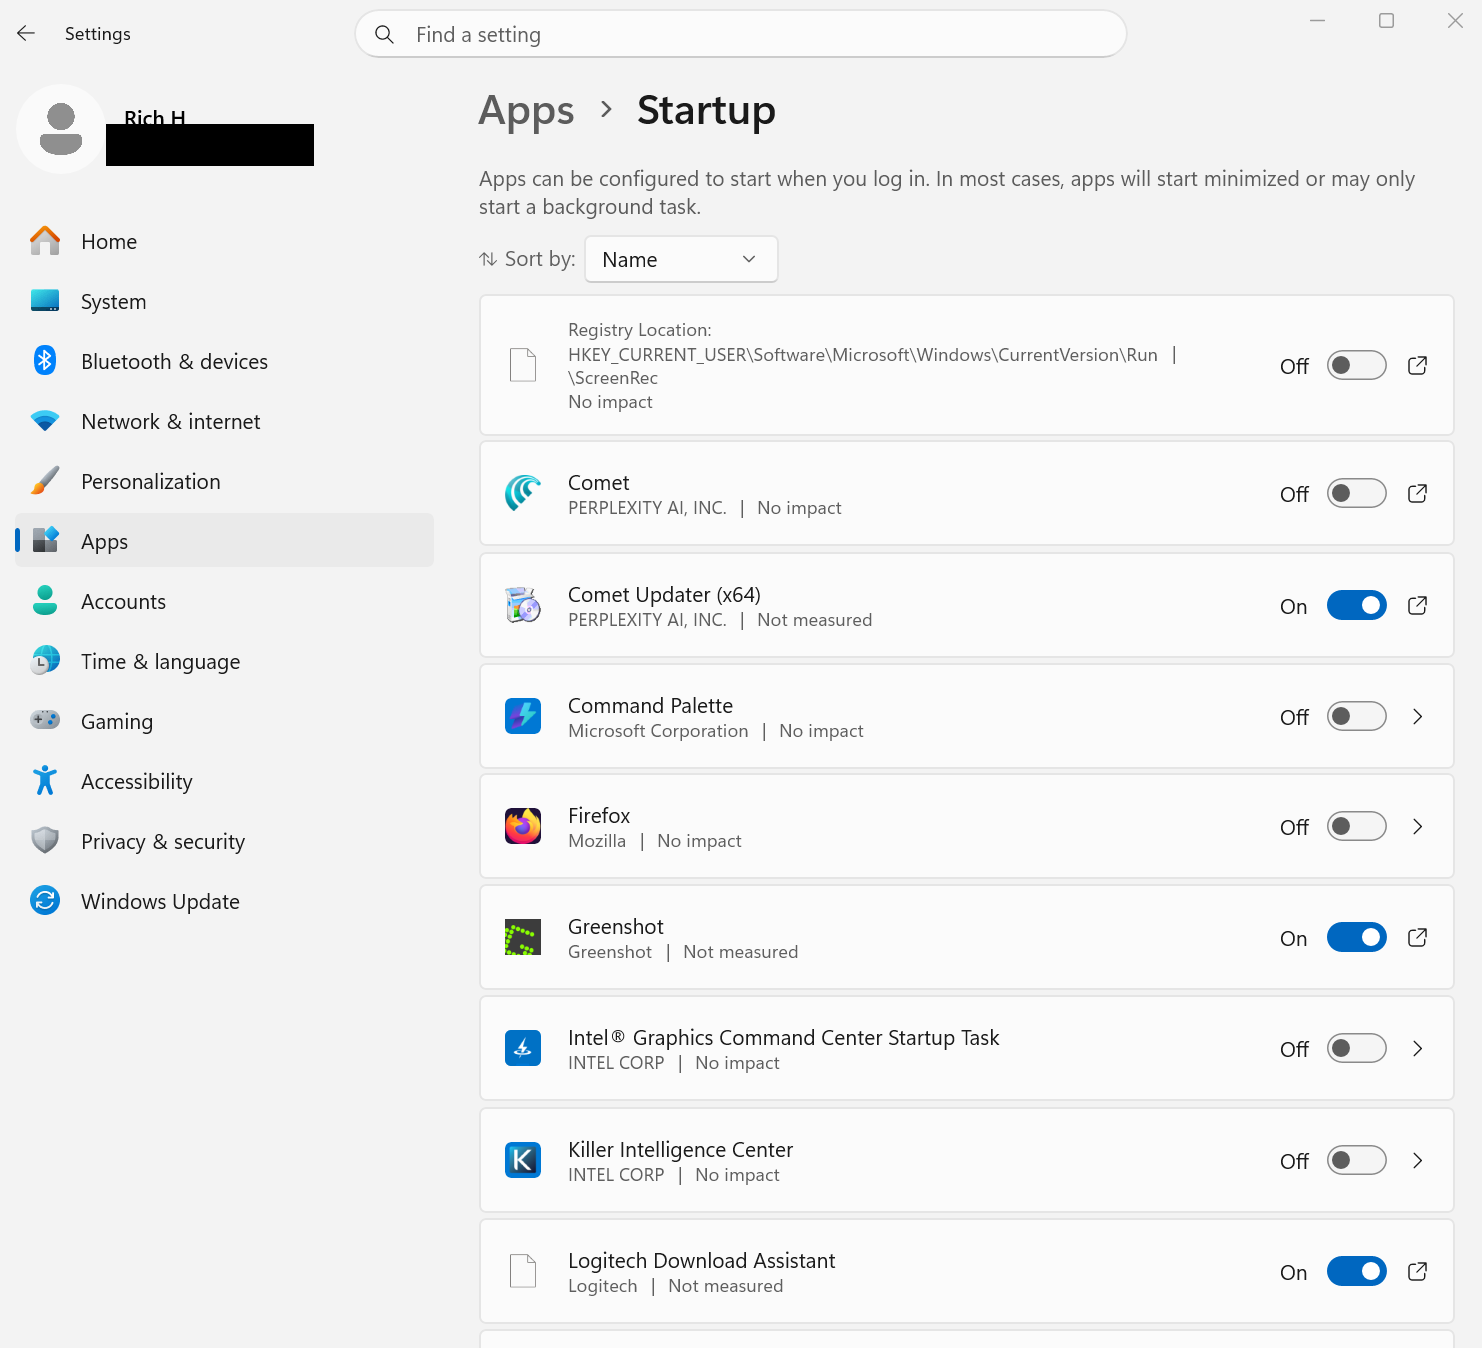Viewport: 1482px width, 1348px height.
Task: Click the user avatar picture
Action: [61, 129]
